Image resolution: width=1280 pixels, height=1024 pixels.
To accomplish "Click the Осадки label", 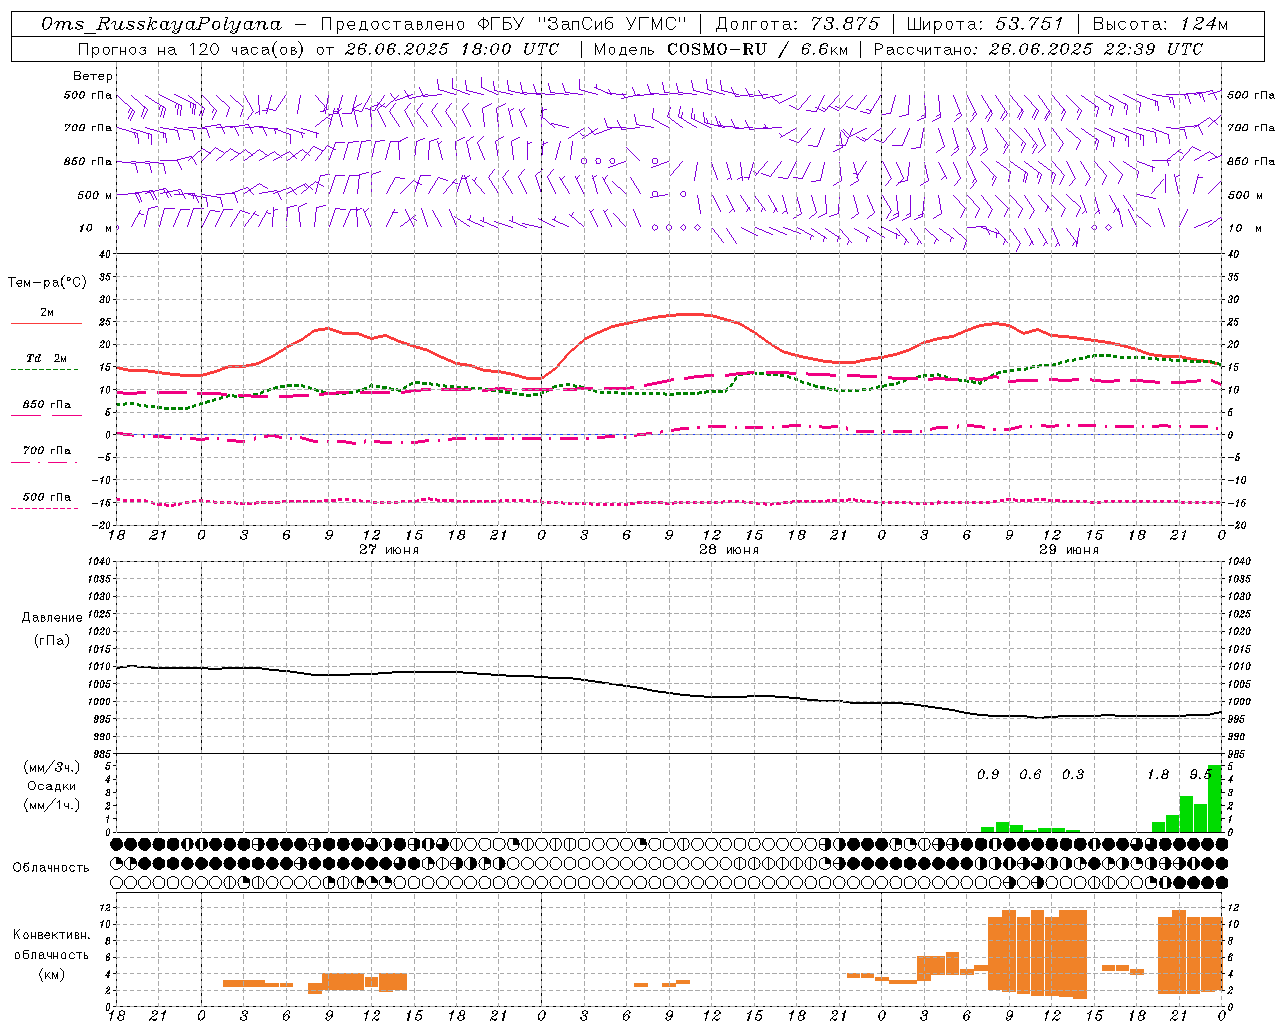I will click(x=51, y=786).
